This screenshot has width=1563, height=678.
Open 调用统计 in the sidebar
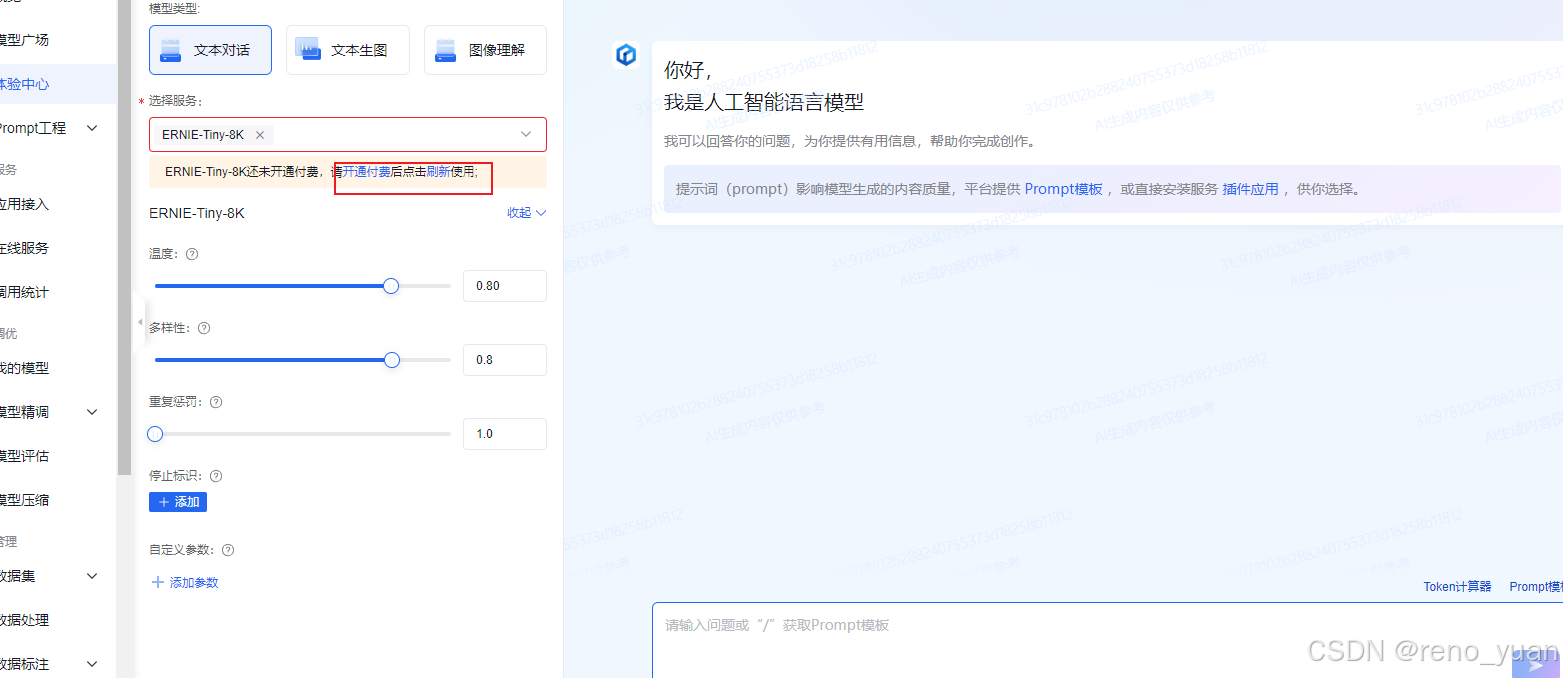(22, 292)
